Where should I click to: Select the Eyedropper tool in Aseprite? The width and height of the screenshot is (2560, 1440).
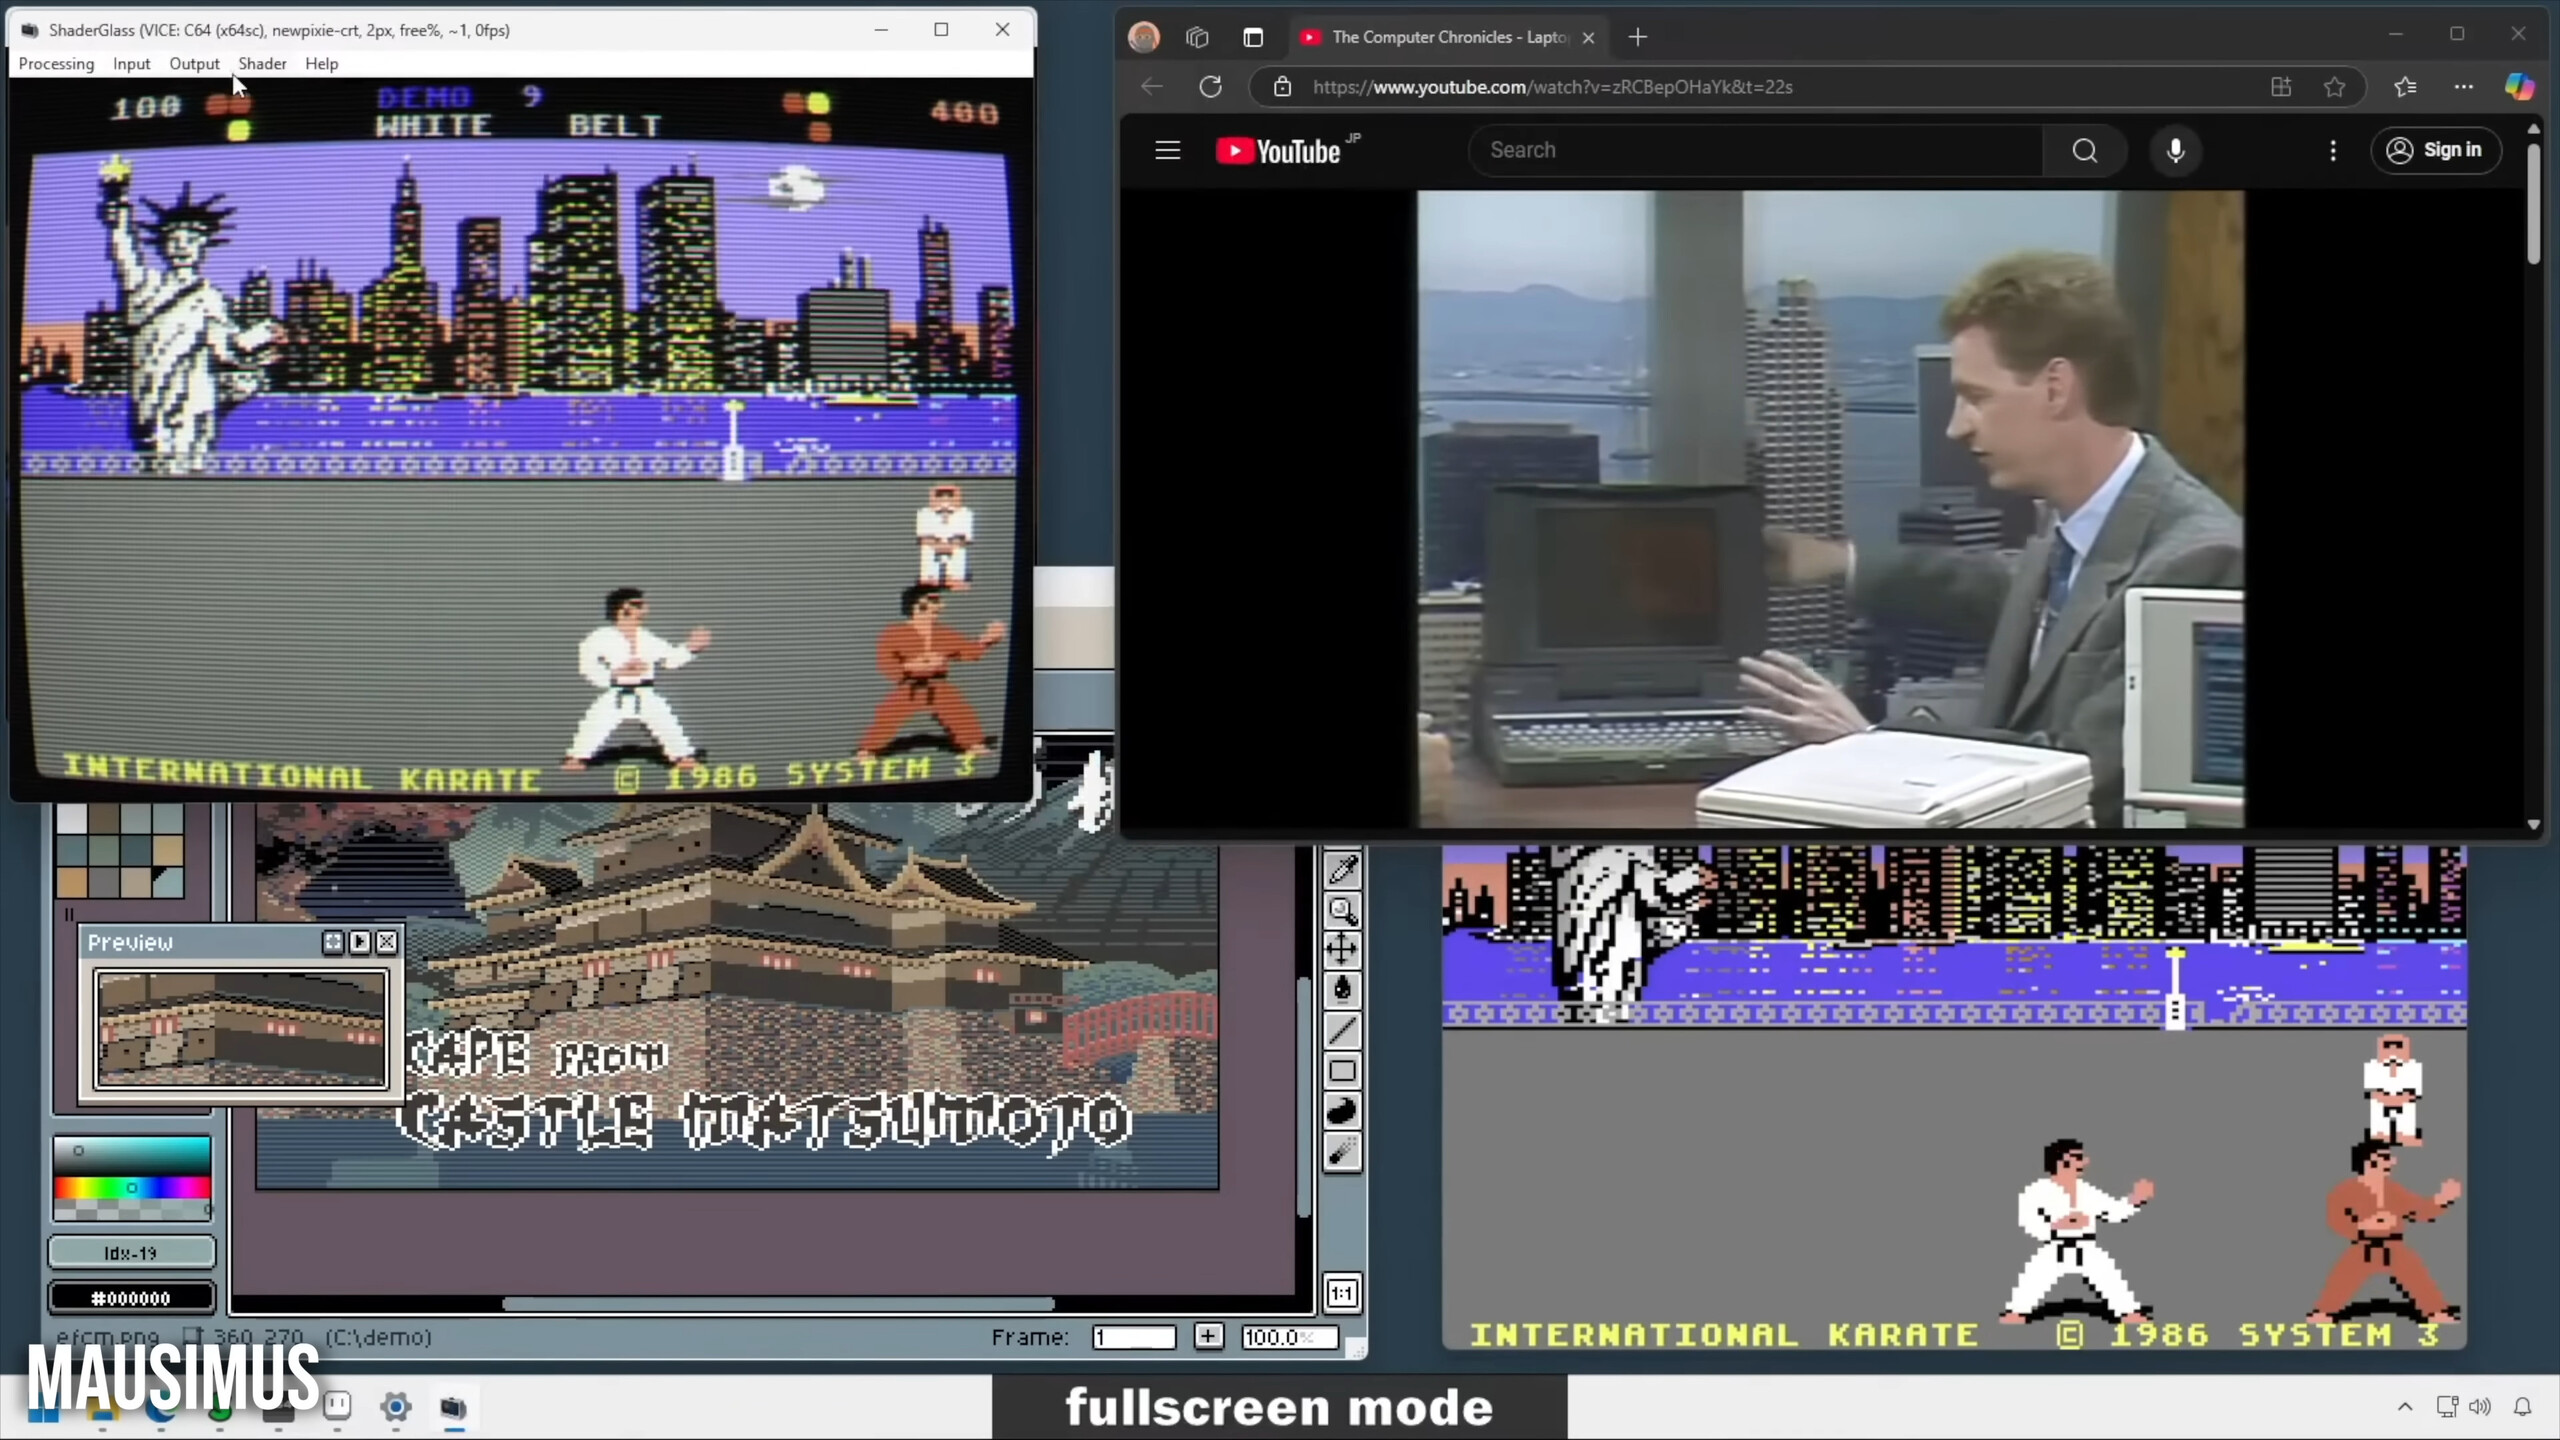[1342, 870]
